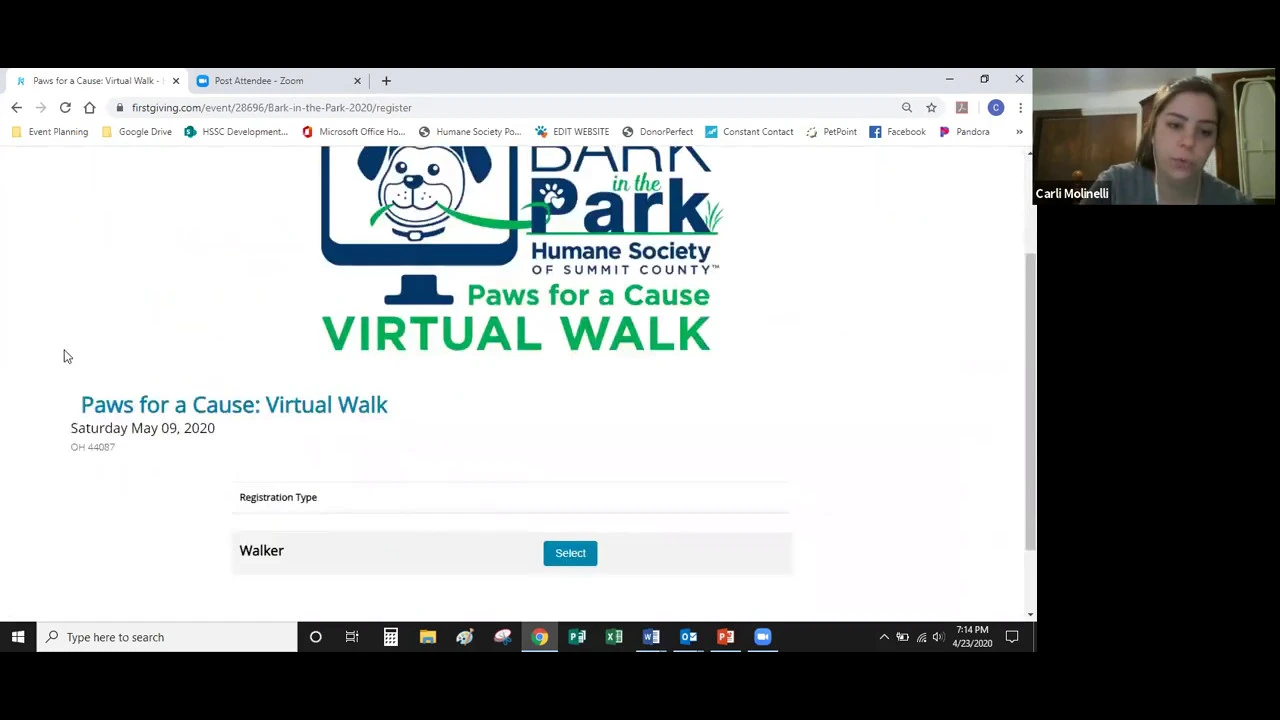Image resolution: width=1280 pixels, height=720 pixels.
Task: Click the Bark in the Park logo image
Action: click(x=521, y=250)
